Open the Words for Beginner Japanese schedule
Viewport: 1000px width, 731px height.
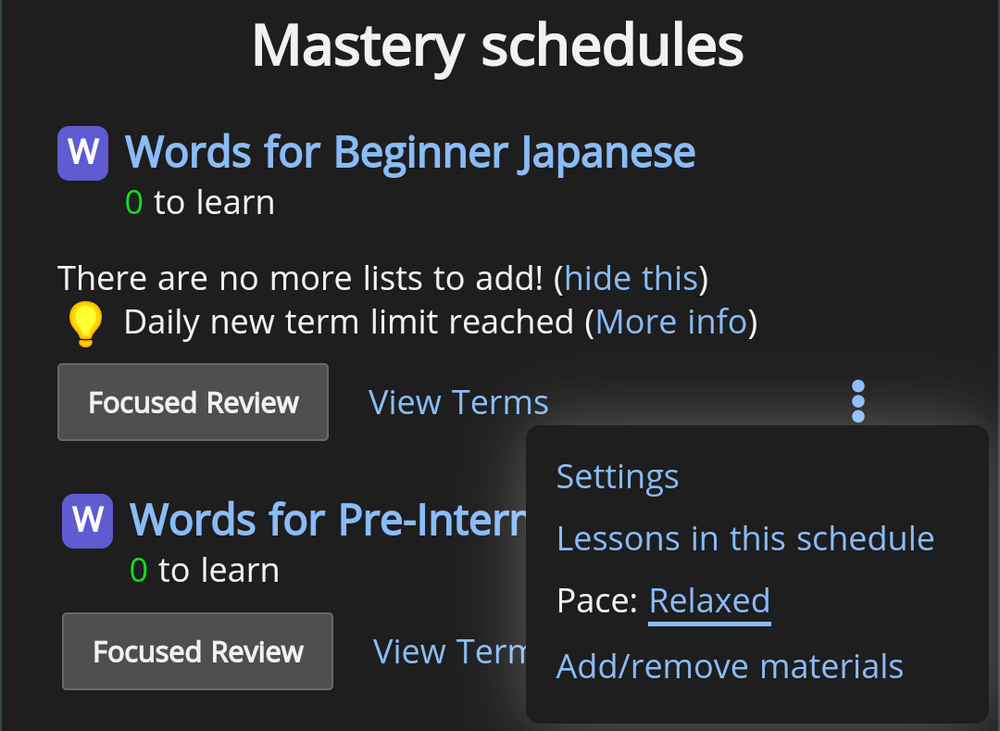click(410, 153)
